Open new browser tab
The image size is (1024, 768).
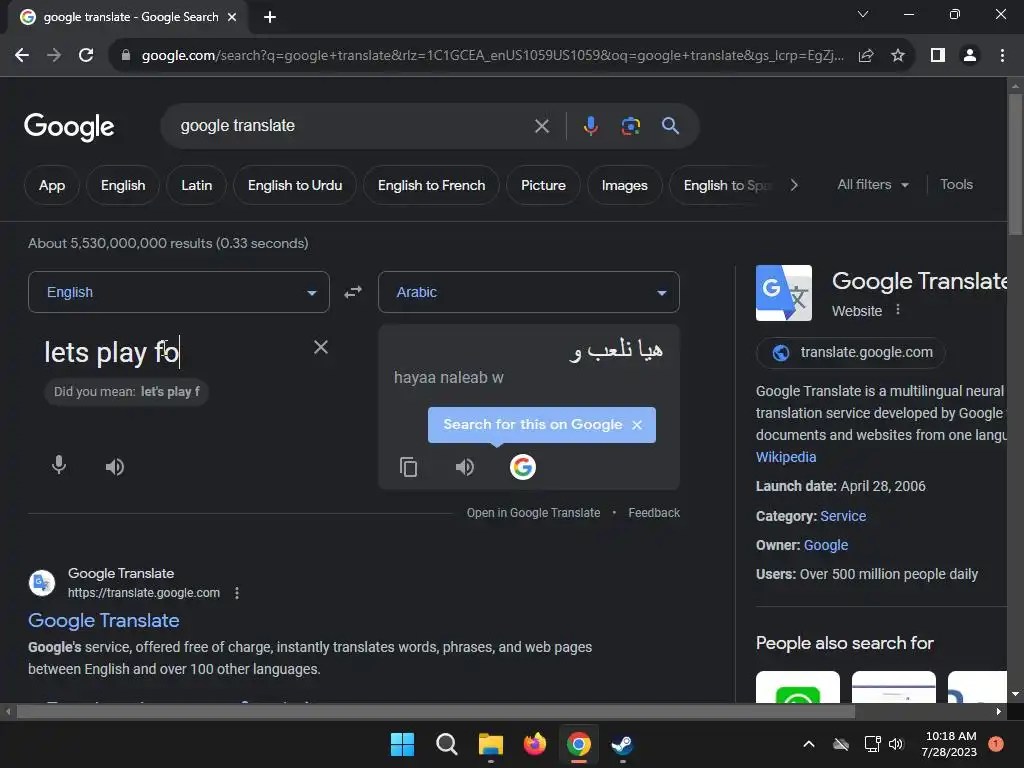point(270,17)
